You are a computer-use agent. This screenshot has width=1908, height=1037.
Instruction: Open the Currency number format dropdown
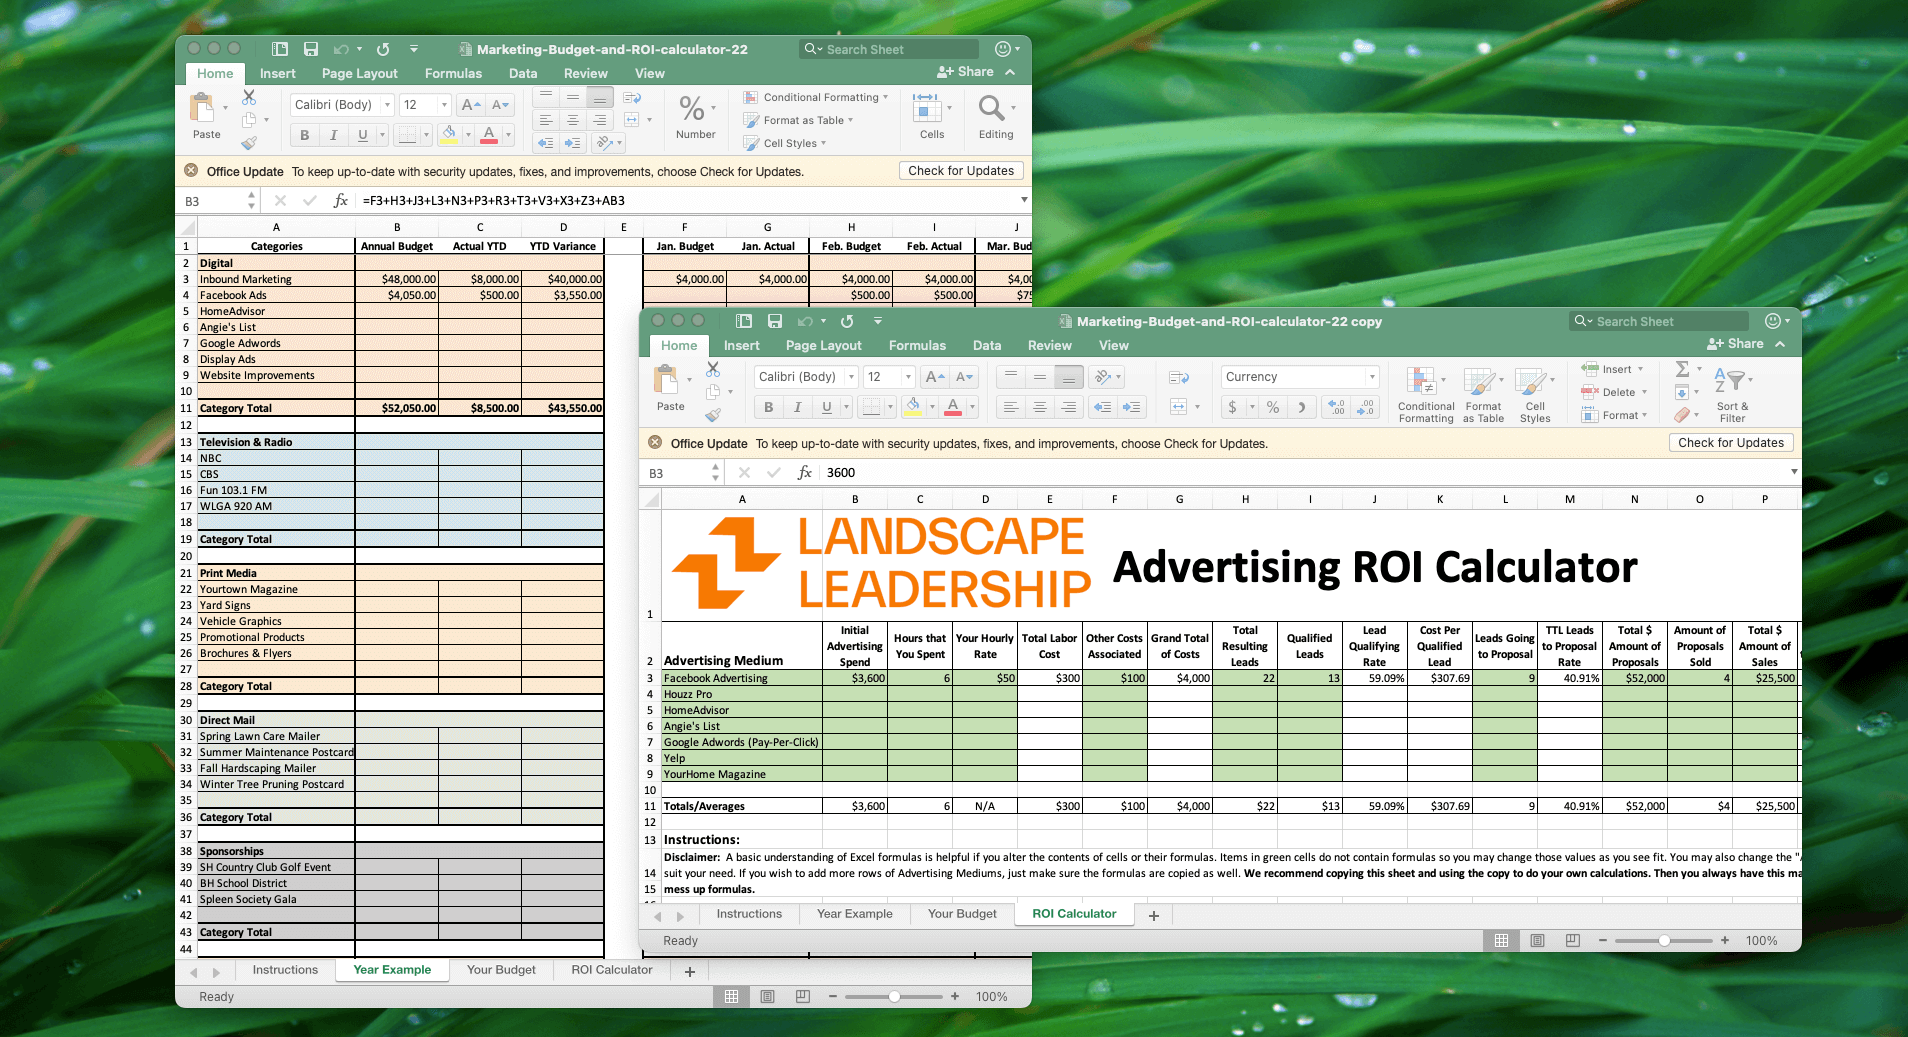[x=1298, y=377]
